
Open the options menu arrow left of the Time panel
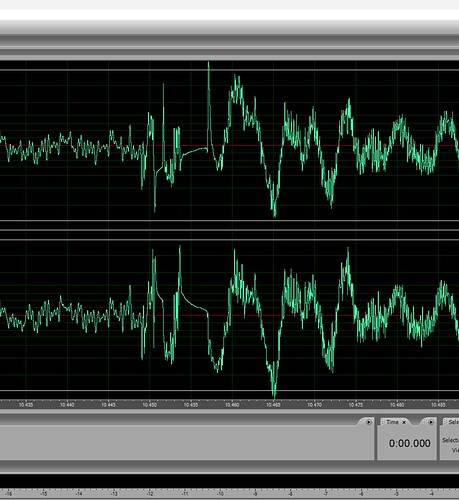369,422
